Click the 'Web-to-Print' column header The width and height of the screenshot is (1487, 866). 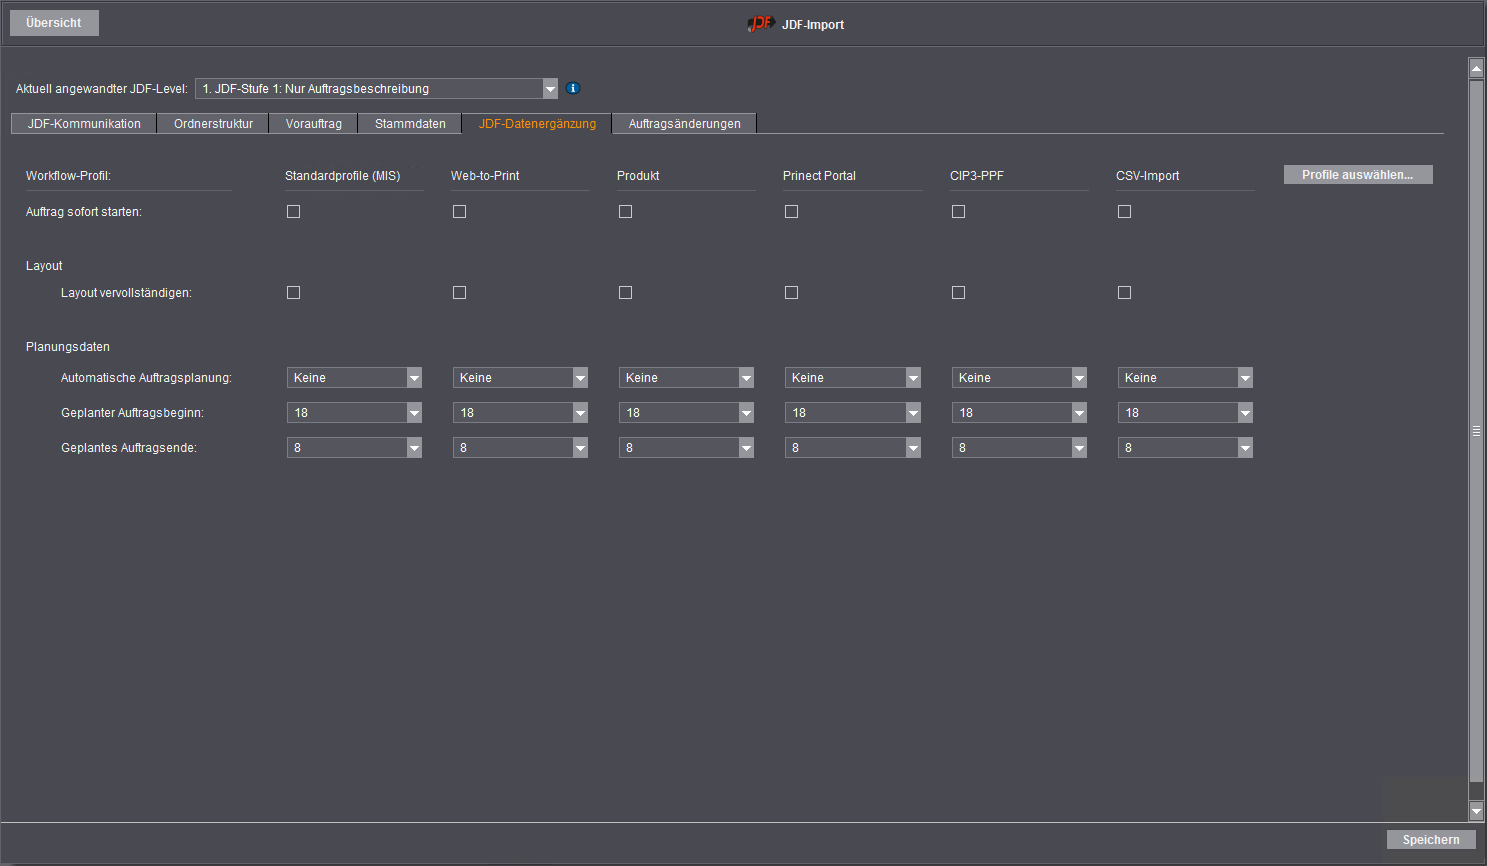pyautogui.click(x=485, y=175)
